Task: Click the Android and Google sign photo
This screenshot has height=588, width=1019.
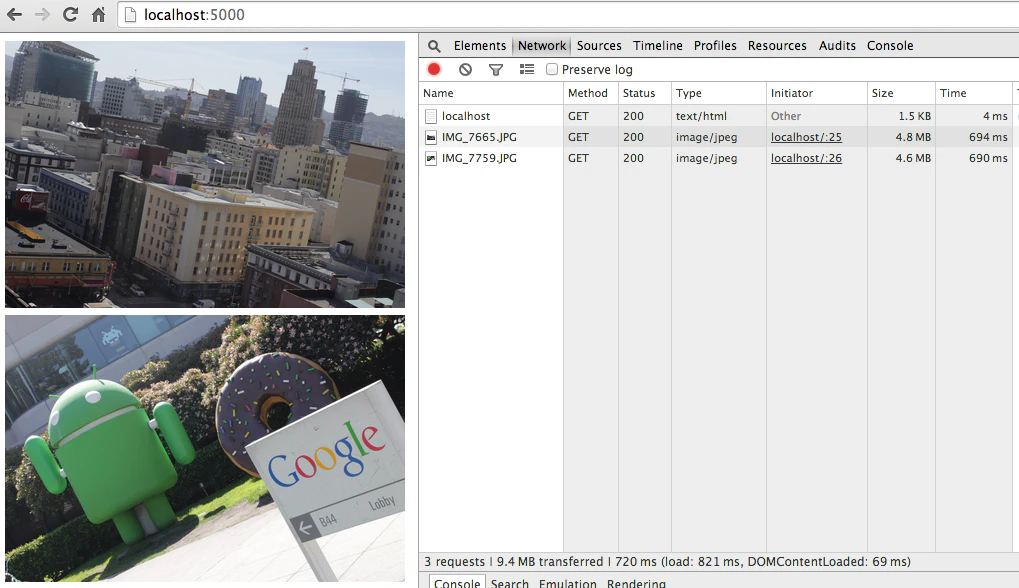Action: click(x=205, y=448)
